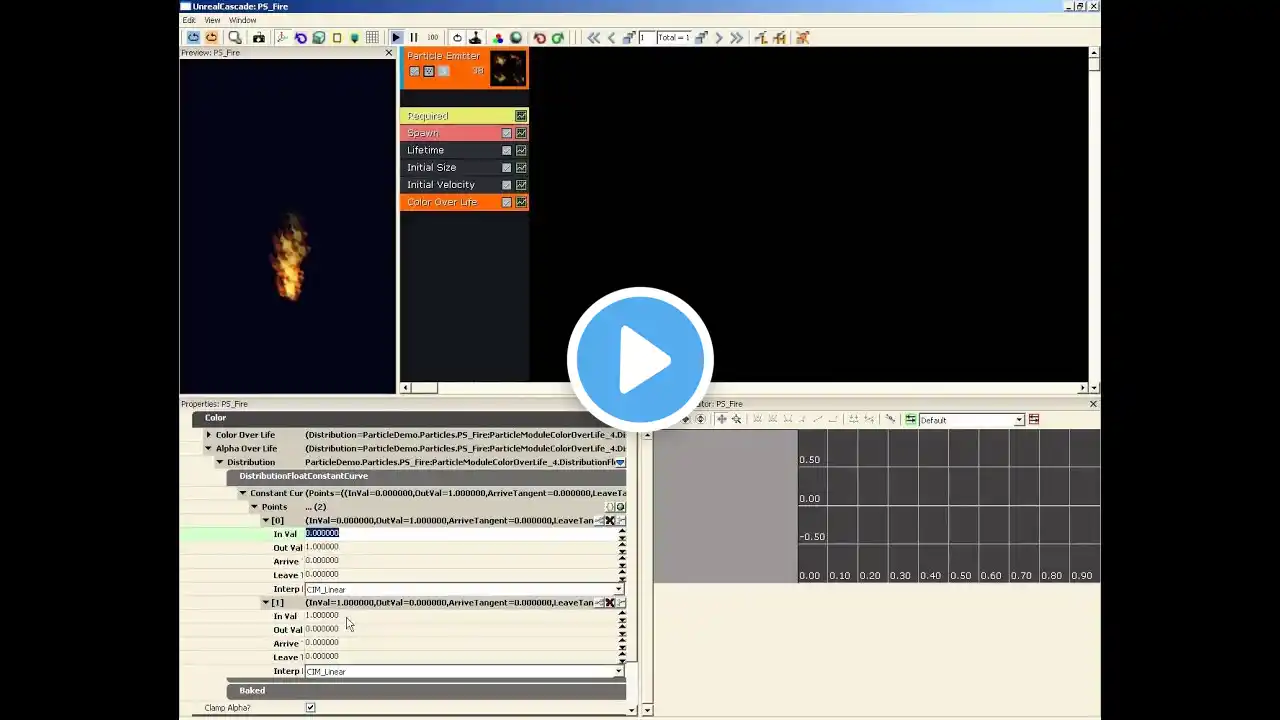The height and width of the screenshot is (720, 1280).
Task: Select the Spawn module
Action: click(x=464, y=133)
